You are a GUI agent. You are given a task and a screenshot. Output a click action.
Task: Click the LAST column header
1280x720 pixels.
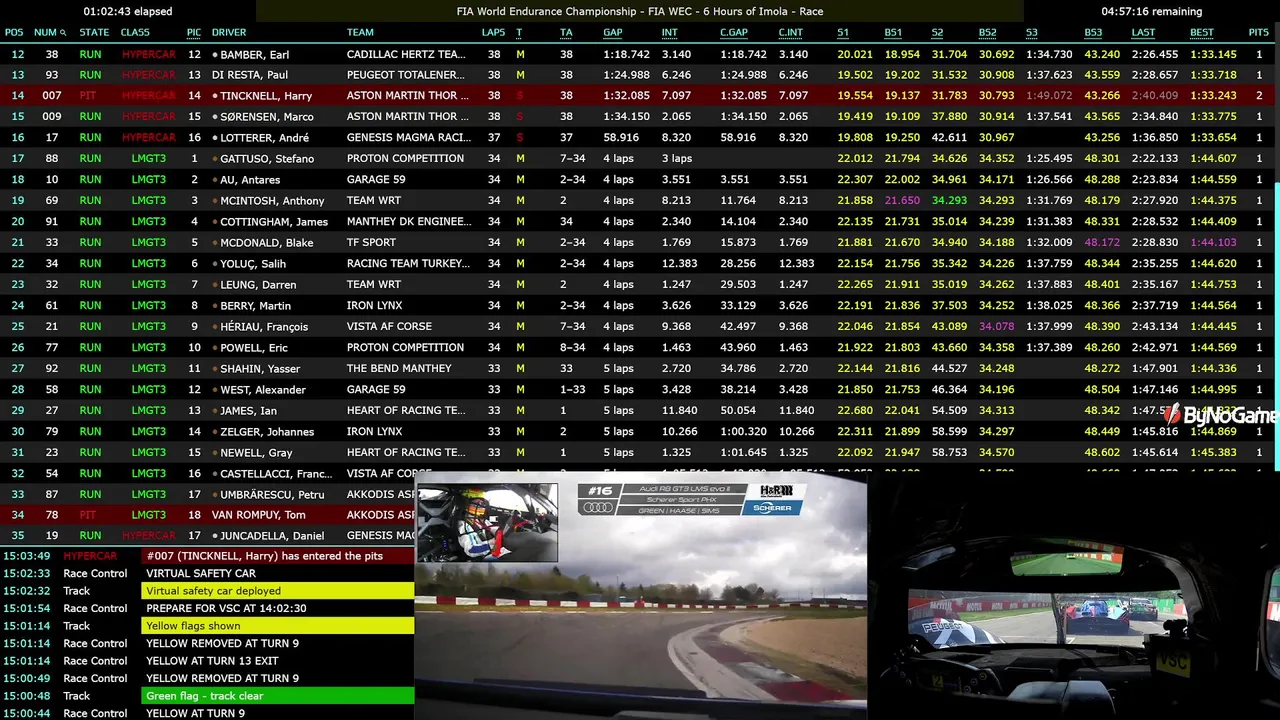1143,33
